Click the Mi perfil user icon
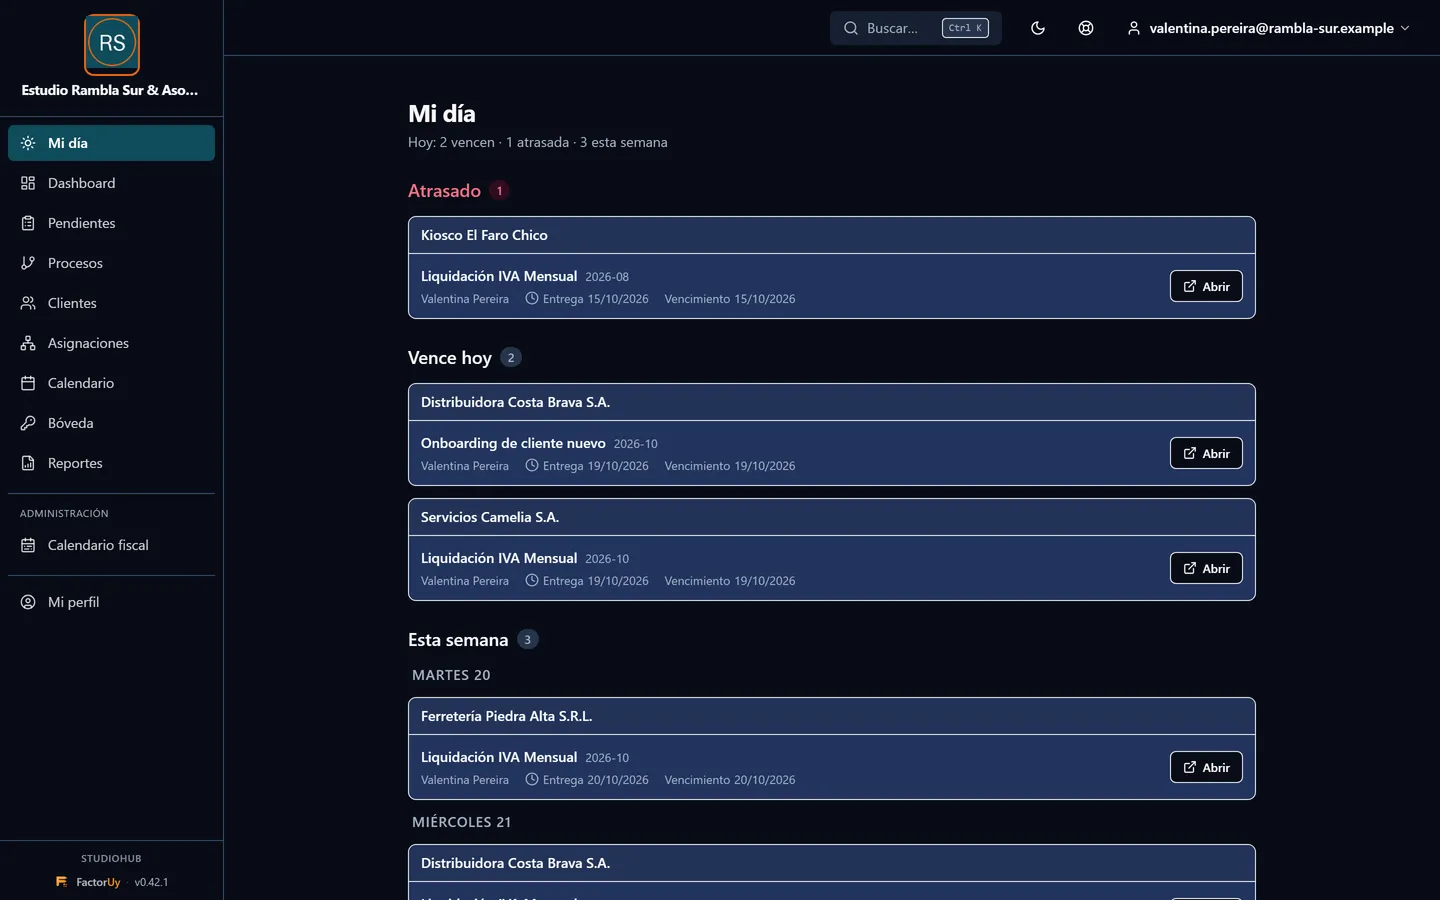Screen dimensions: 1440x900 tap(28, 602)
